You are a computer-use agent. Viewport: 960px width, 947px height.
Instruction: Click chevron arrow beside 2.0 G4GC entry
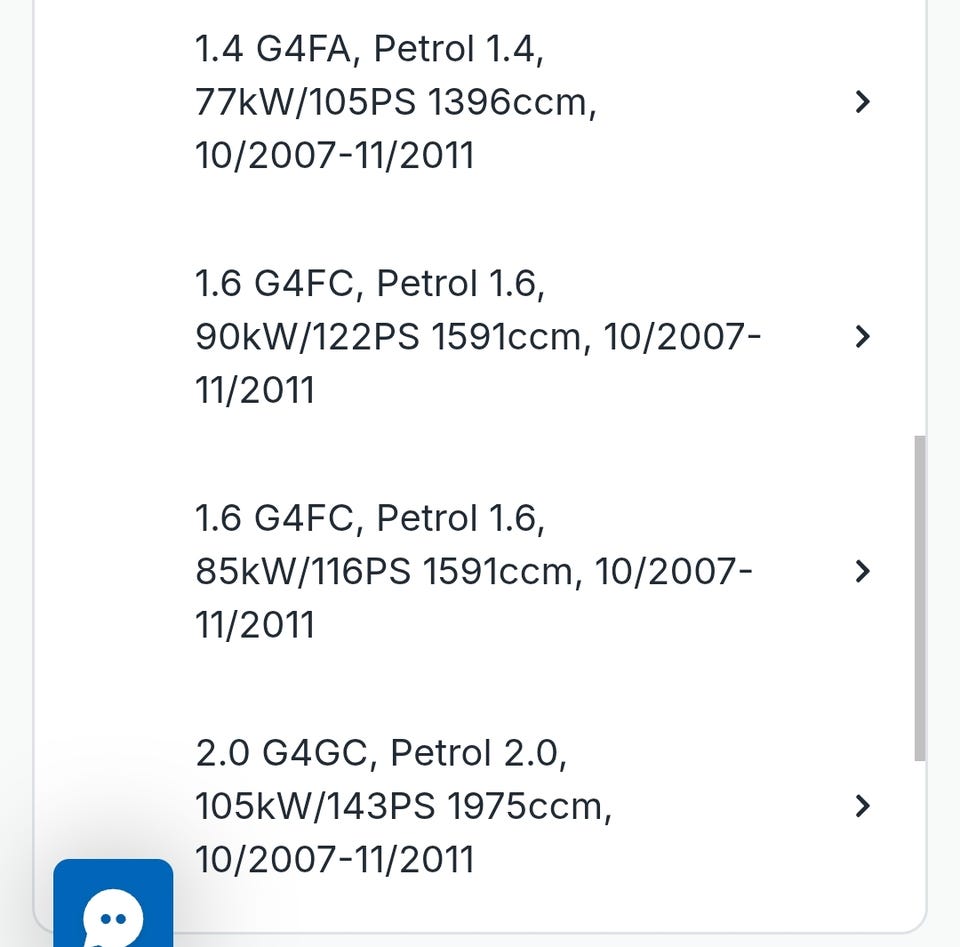[x=863, y=805]
